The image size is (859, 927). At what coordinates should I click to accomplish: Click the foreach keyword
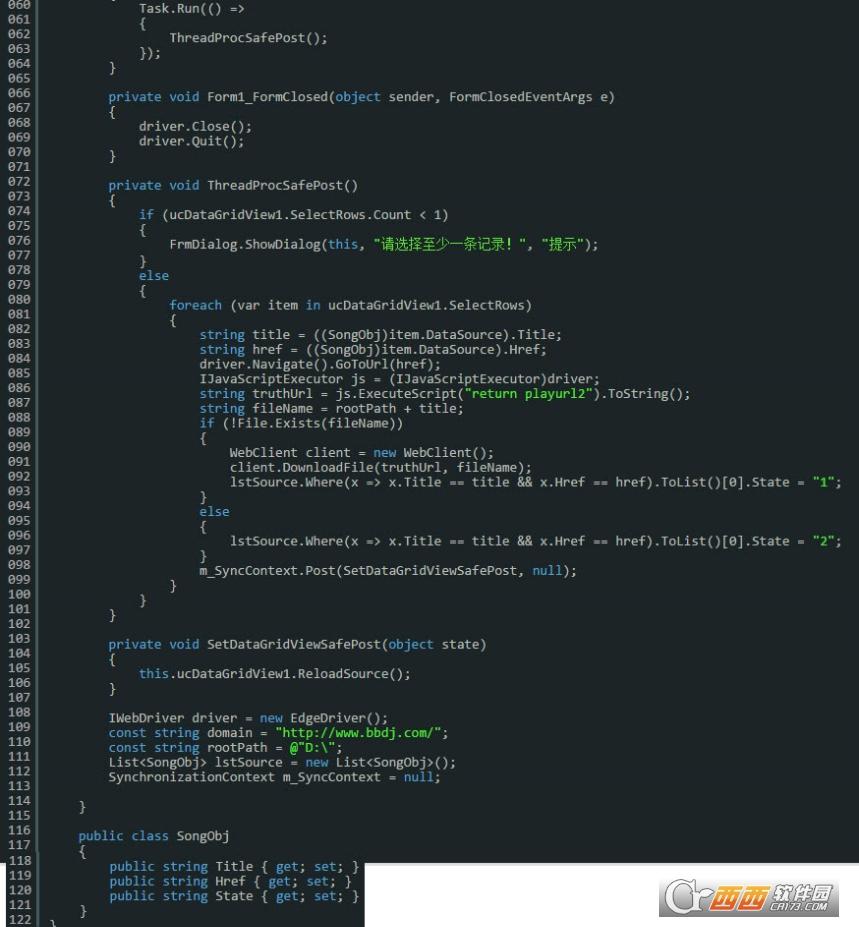pos(195,305)
